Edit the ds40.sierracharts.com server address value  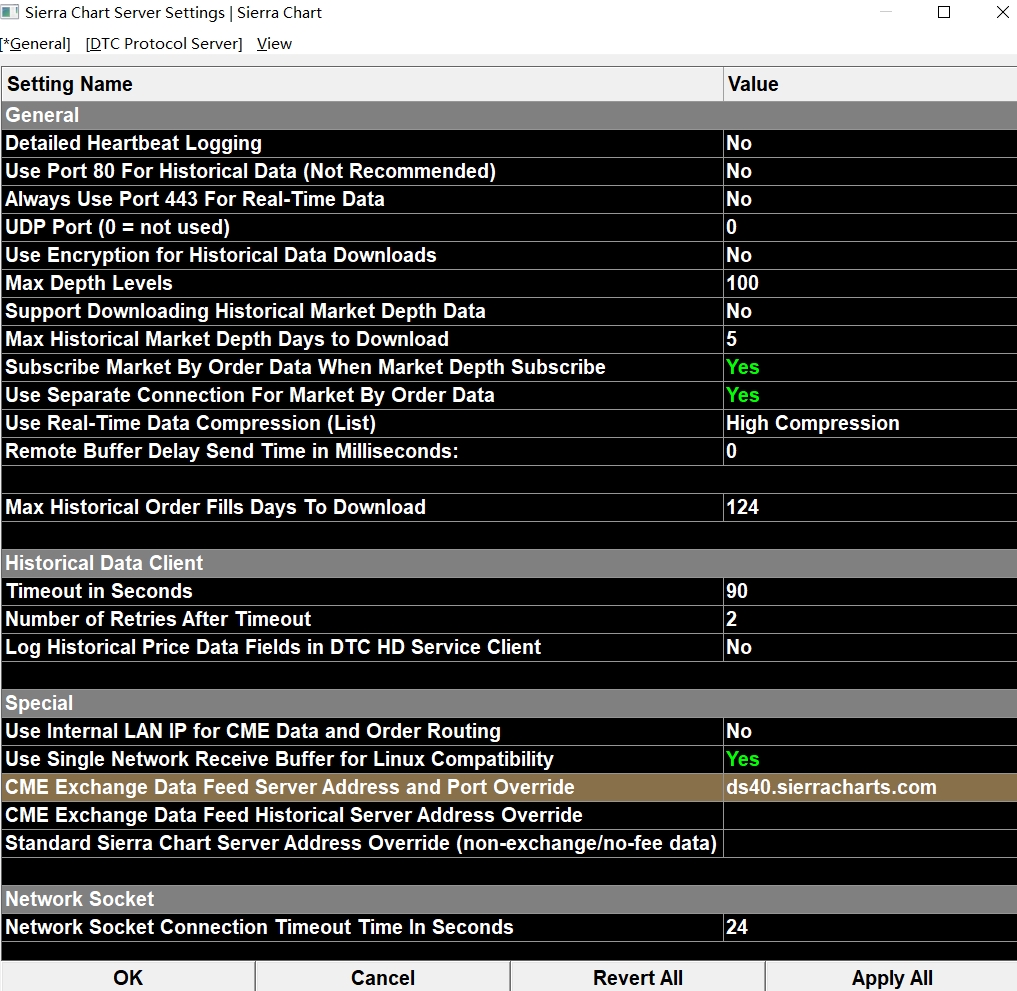pos(870,787)
